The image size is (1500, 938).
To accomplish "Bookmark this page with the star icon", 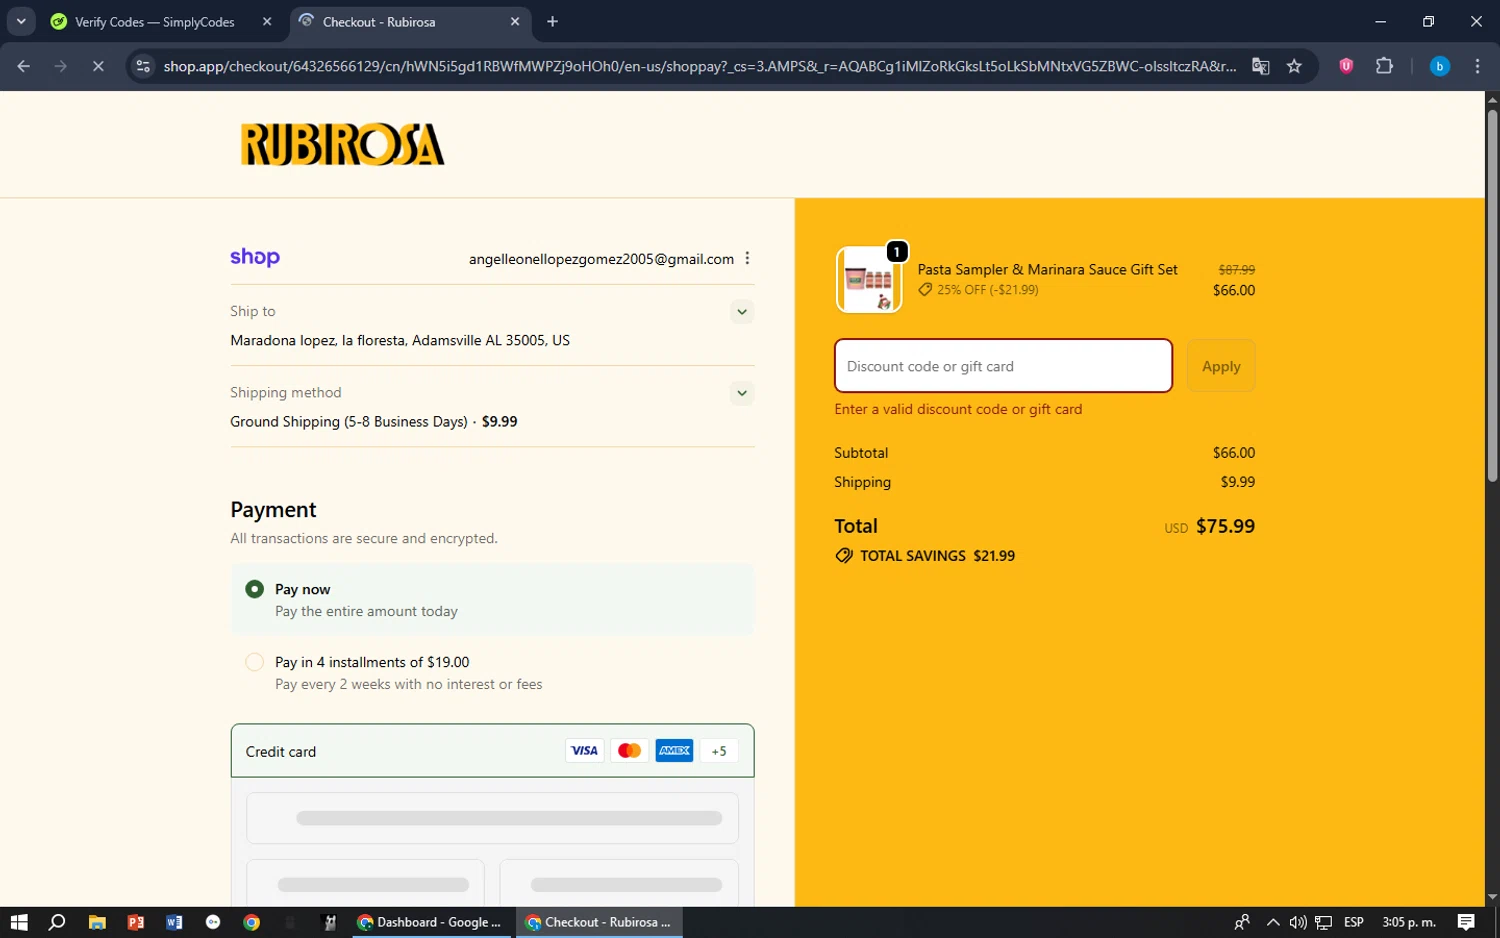I will pyautogui.click(x=1294, y=66).
